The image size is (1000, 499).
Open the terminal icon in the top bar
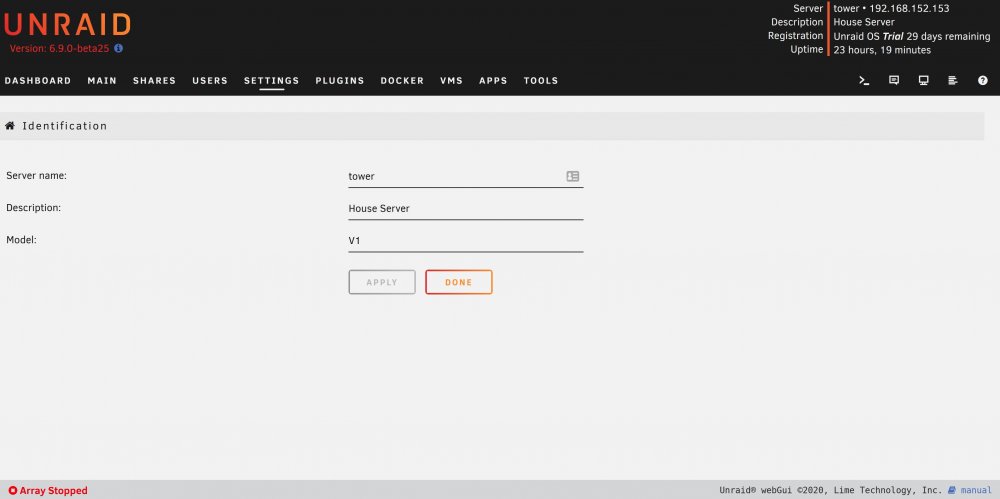point(864,80)
